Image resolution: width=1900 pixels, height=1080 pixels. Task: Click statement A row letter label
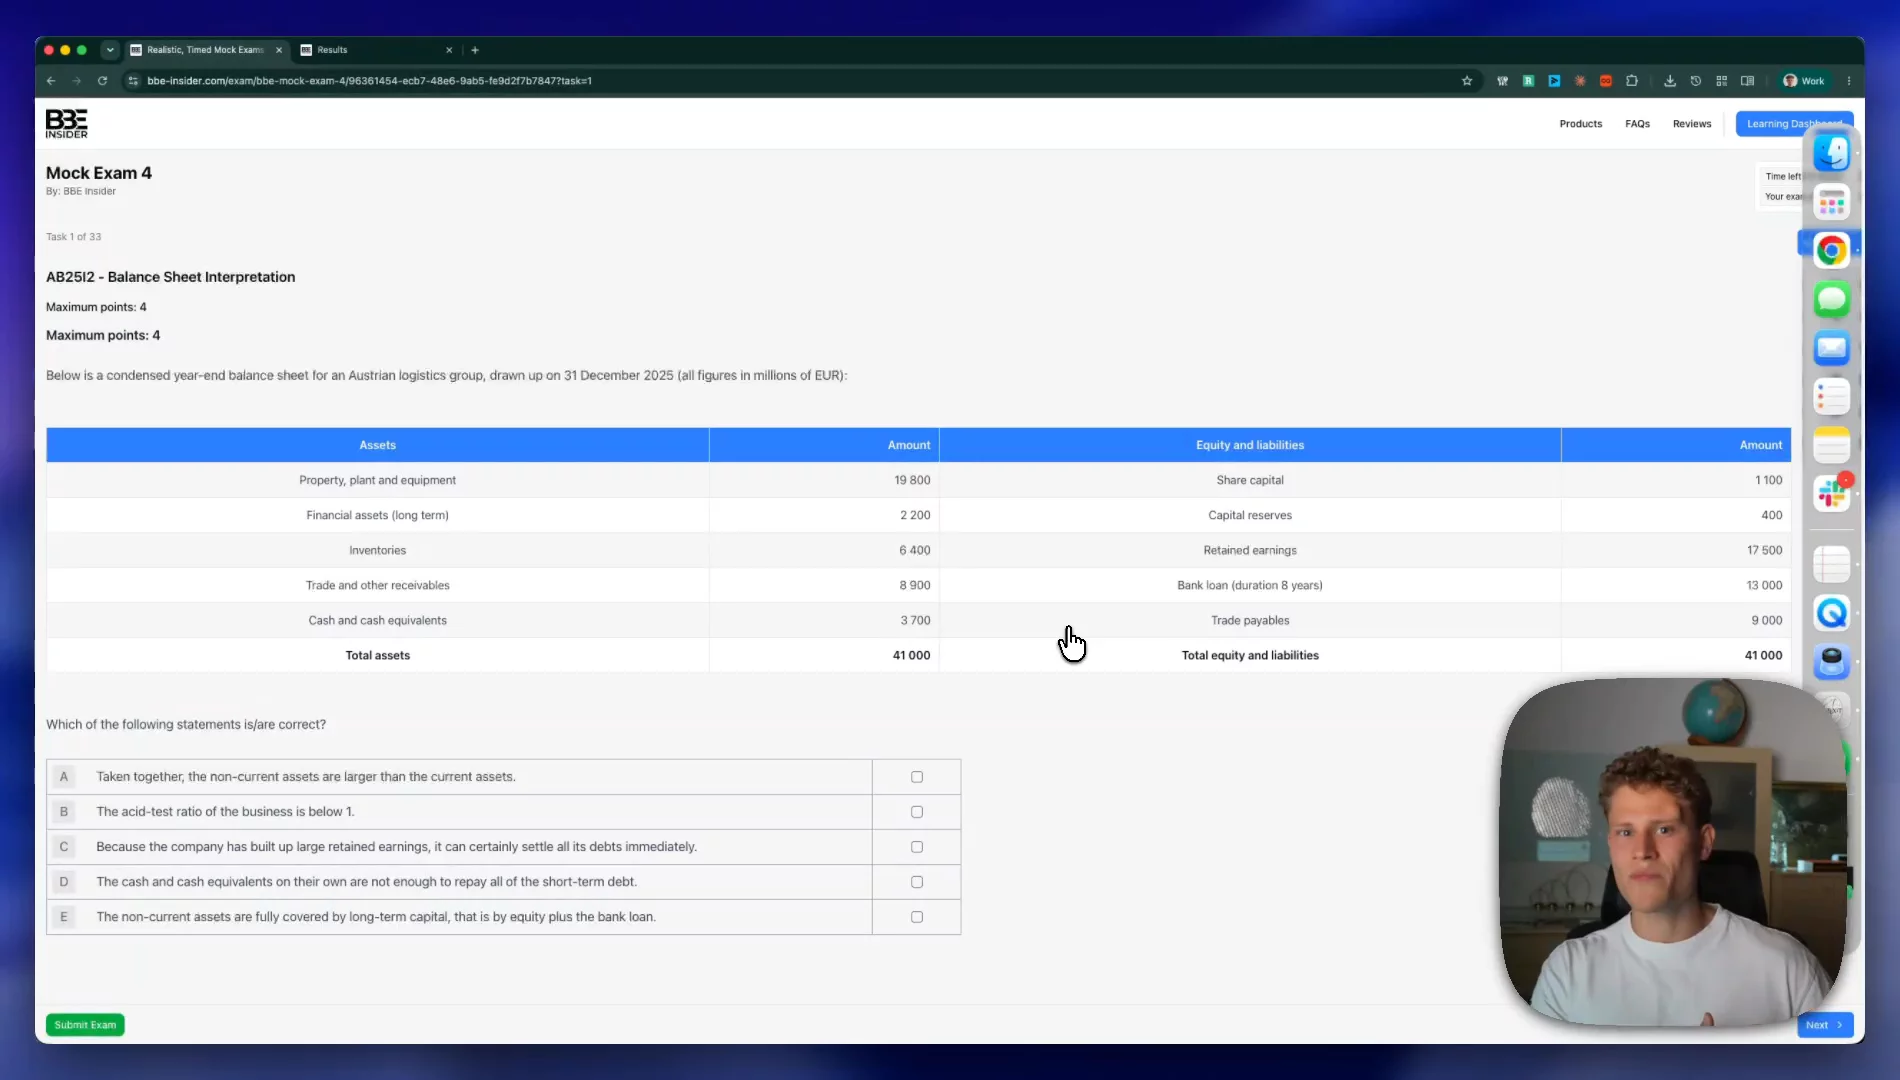(x=64, y=777)
